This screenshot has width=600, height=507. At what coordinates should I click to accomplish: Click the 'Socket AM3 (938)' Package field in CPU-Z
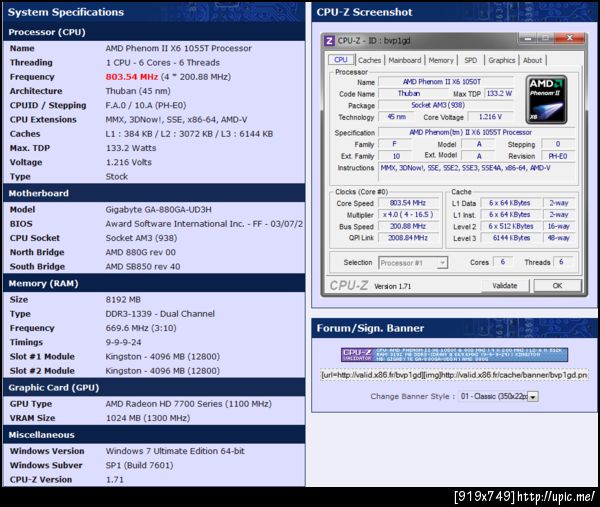tap(445, 105)
